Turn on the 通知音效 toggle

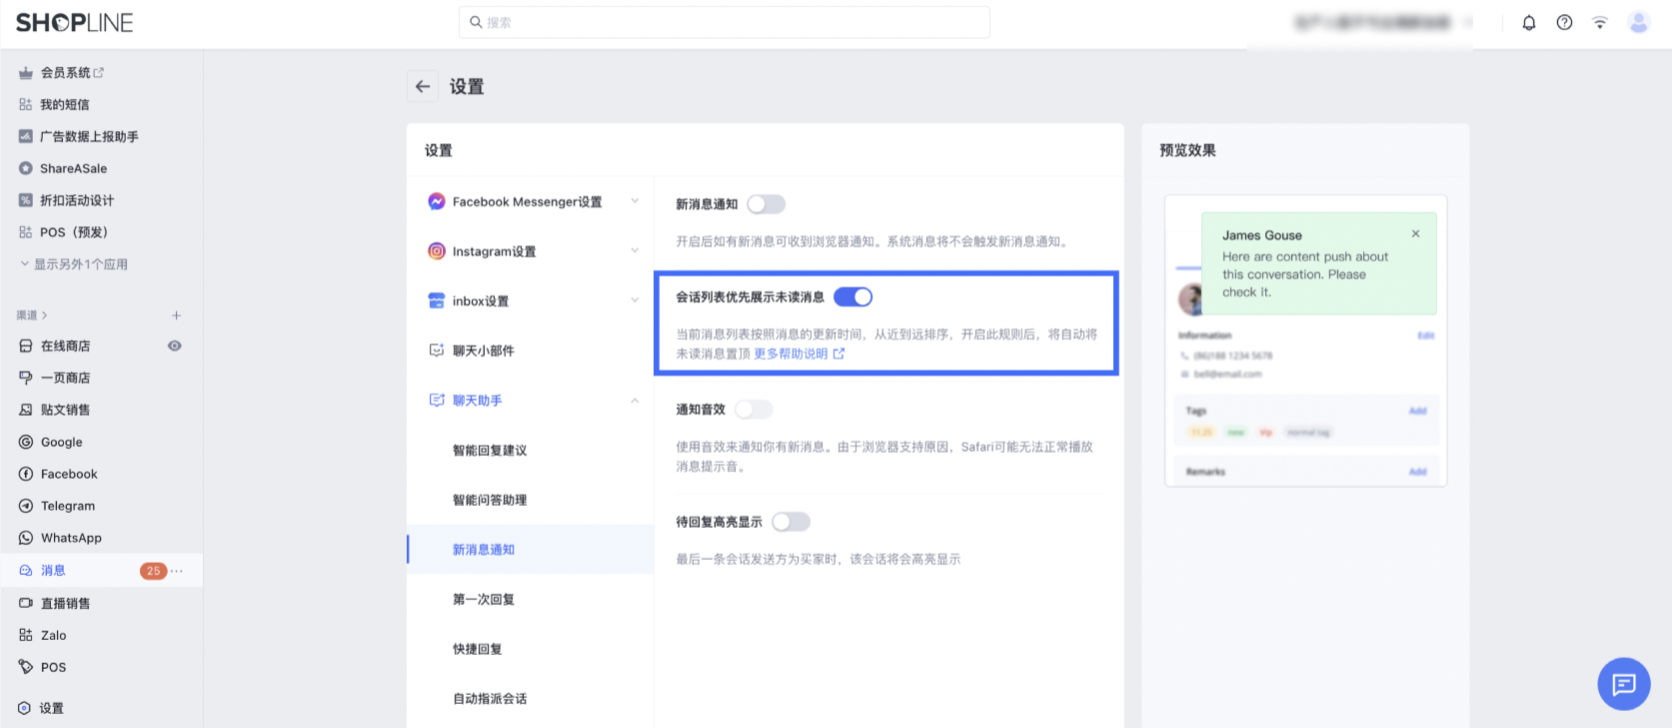coord(753,409)
